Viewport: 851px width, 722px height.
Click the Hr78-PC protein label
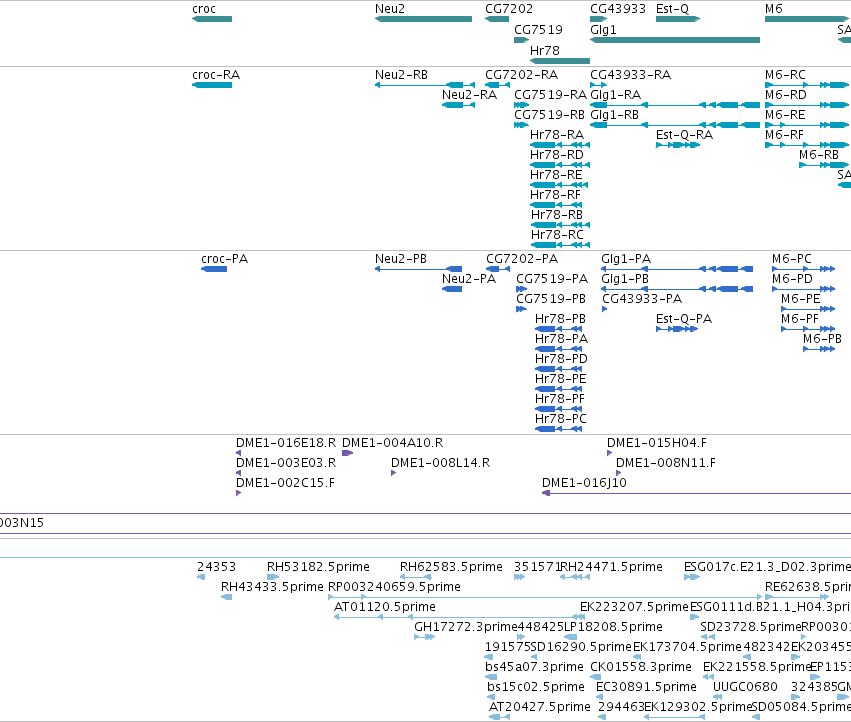(561, 419)
